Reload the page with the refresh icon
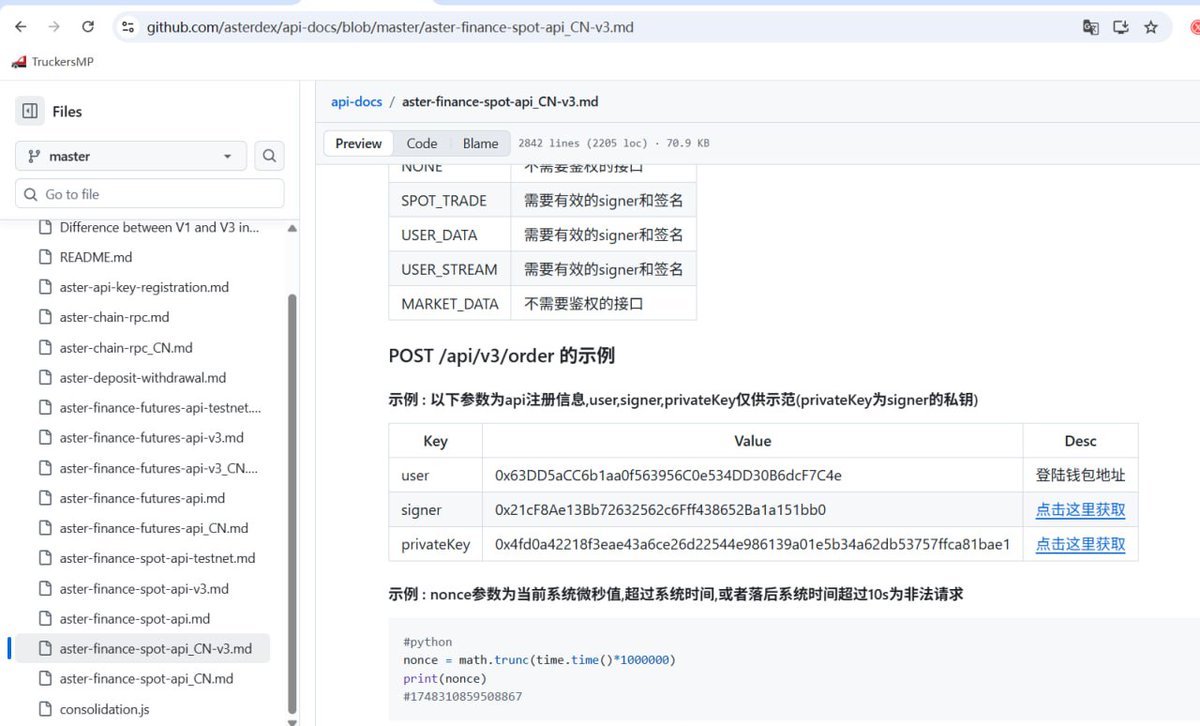The height and width of the screenshot is (726, 1200). (88, 27)
